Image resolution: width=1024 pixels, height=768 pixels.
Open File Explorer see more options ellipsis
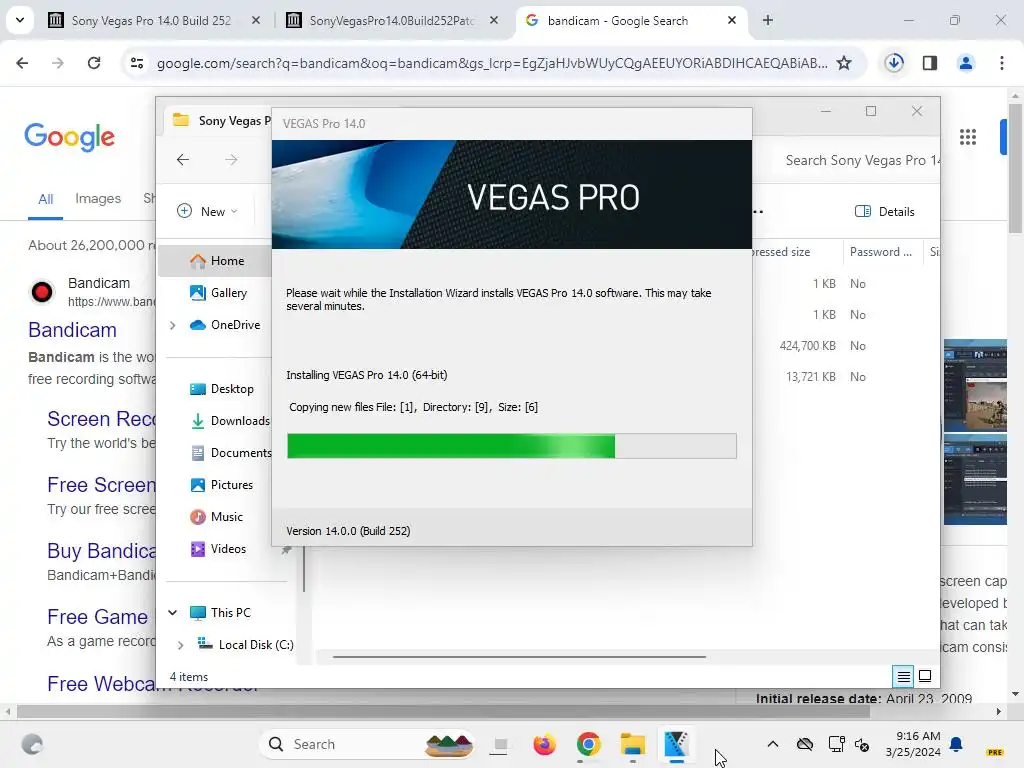[x=758, y=212]
